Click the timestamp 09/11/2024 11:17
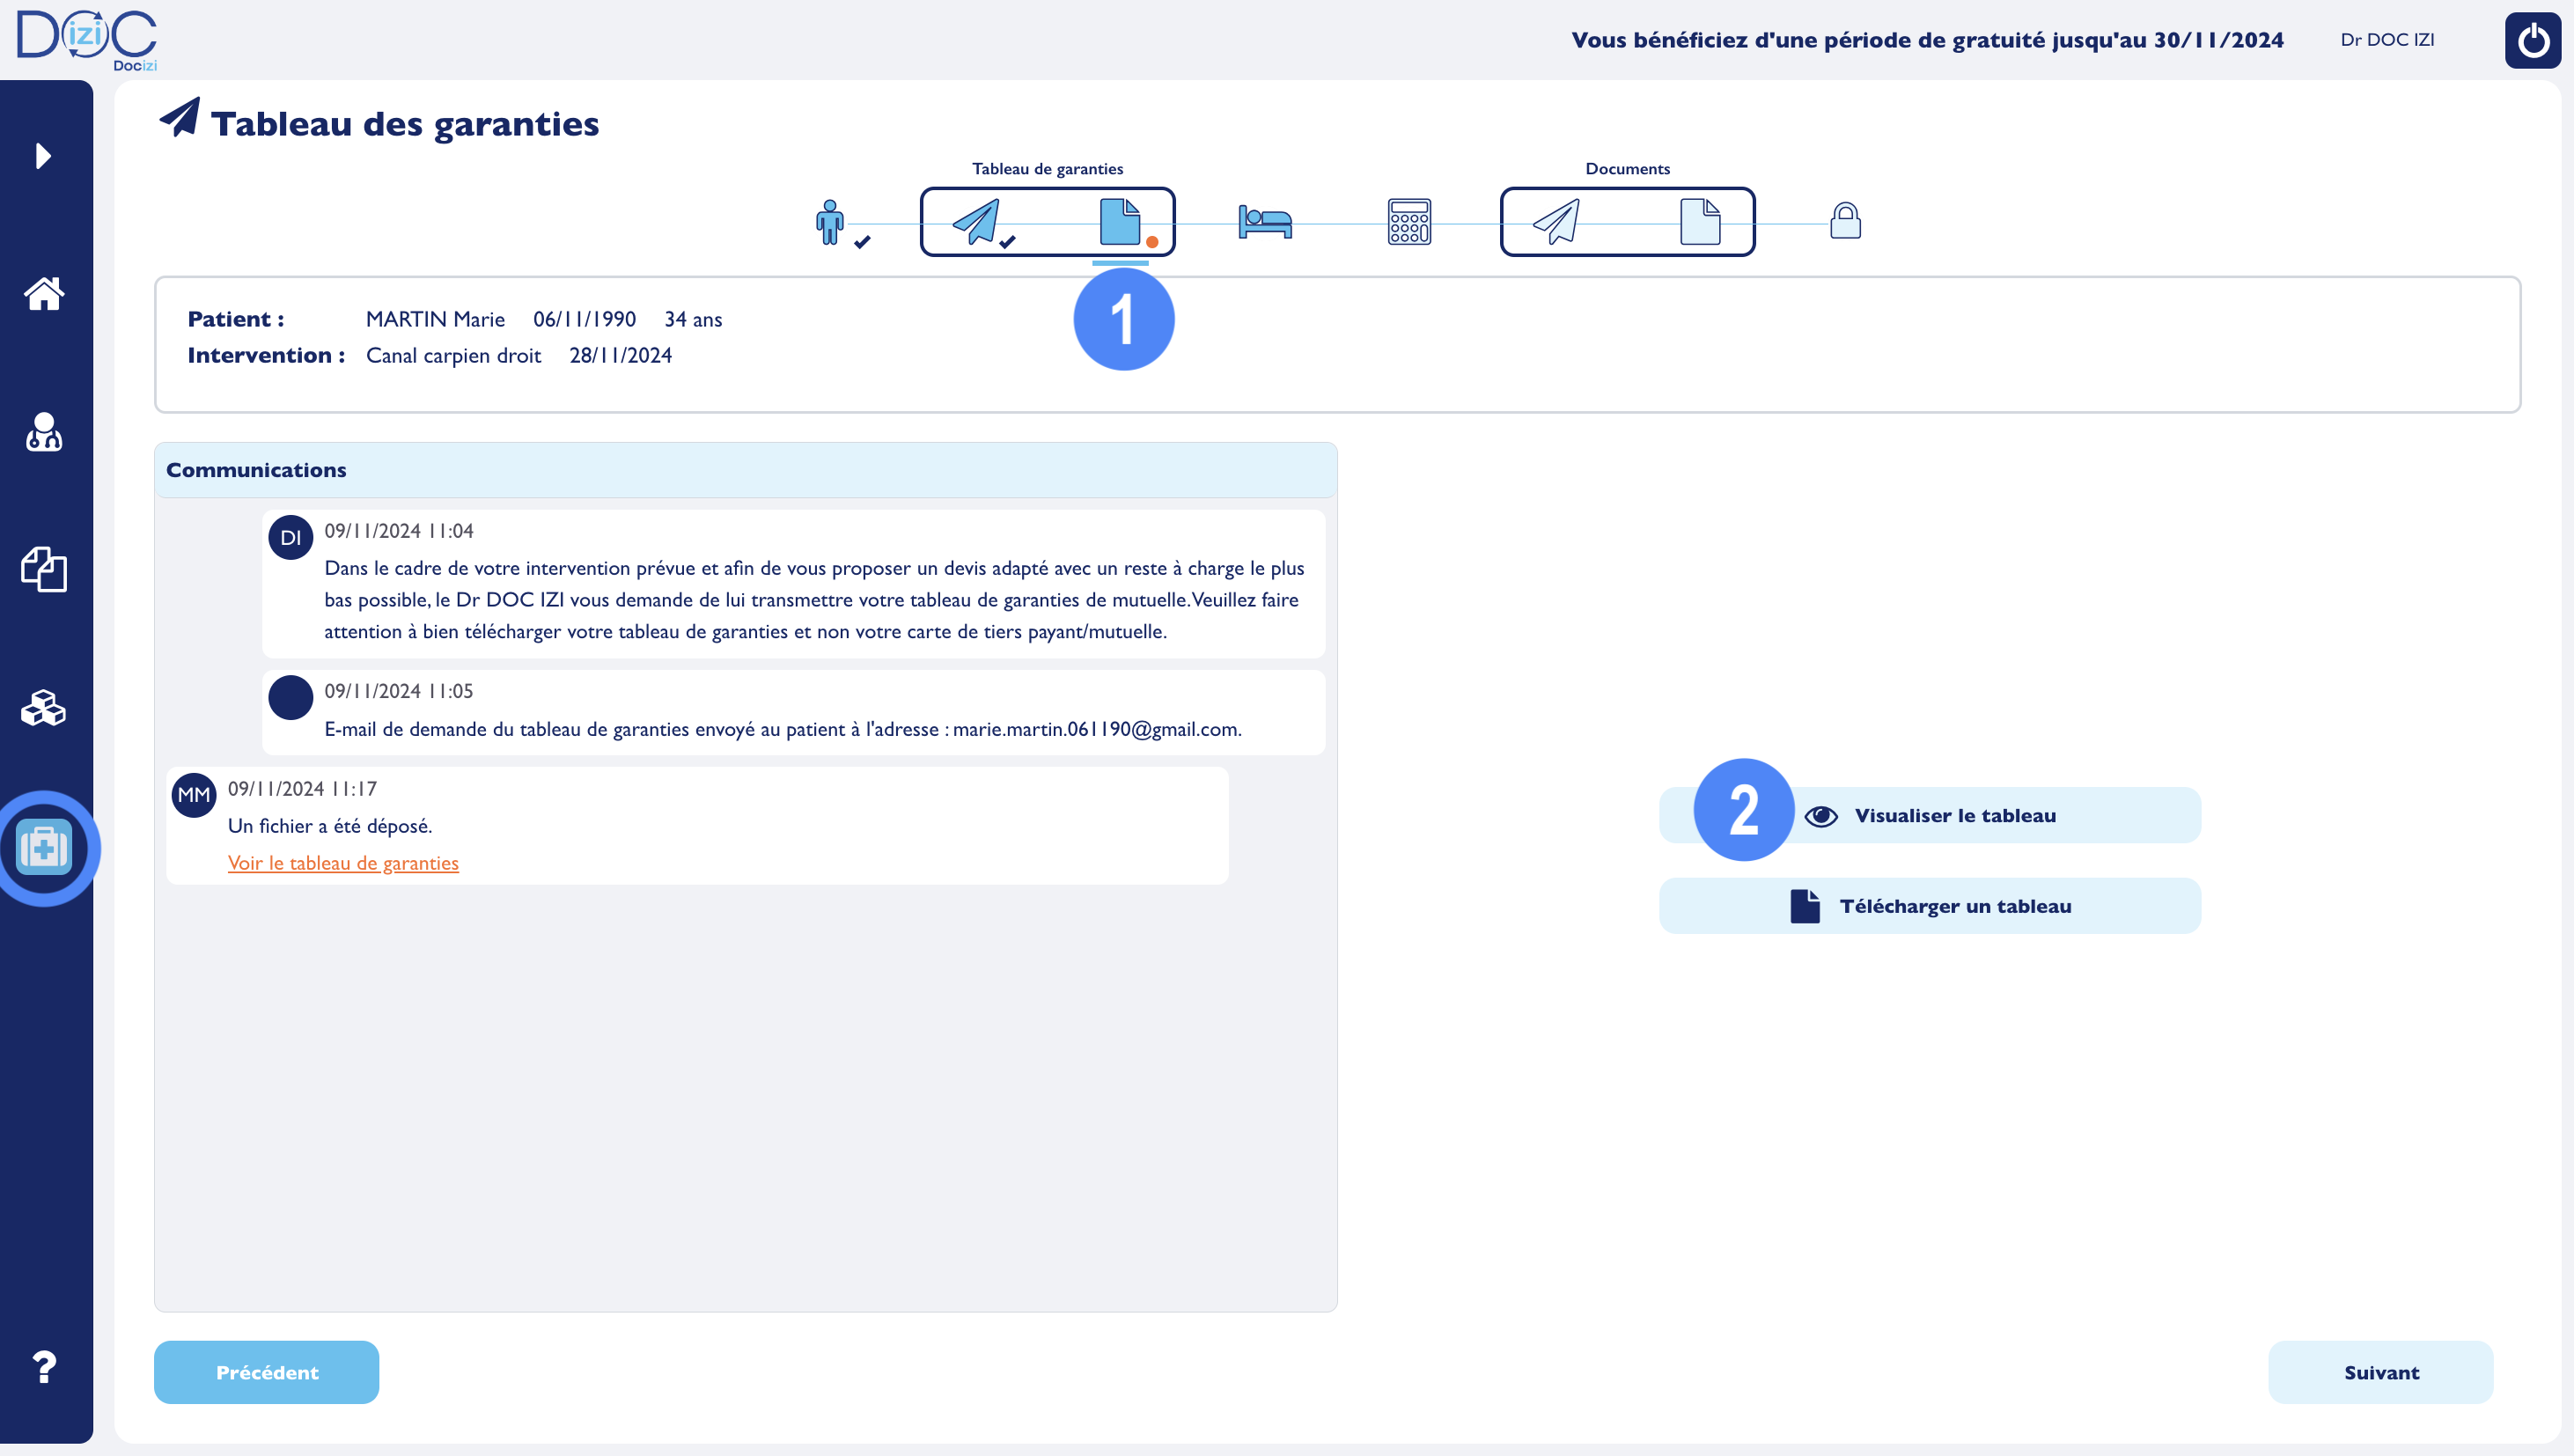Image resolution: width=2574 pixels, height=1456 pixels. 302,789
